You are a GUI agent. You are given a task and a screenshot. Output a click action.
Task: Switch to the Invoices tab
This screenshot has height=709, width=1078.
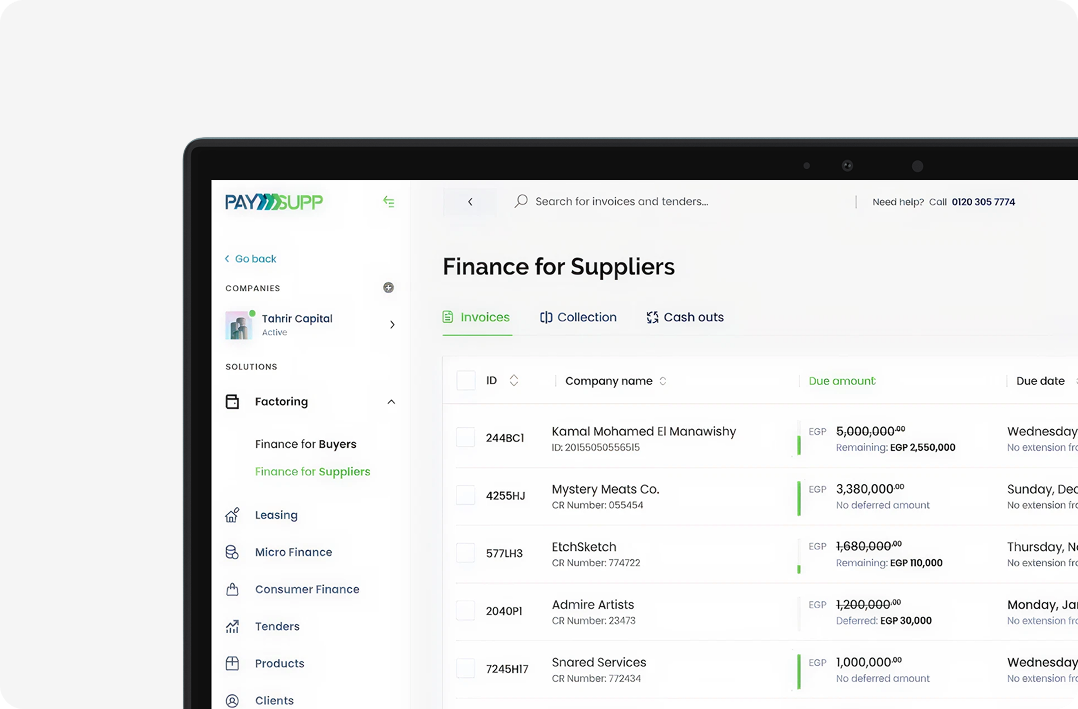[476, 317]
